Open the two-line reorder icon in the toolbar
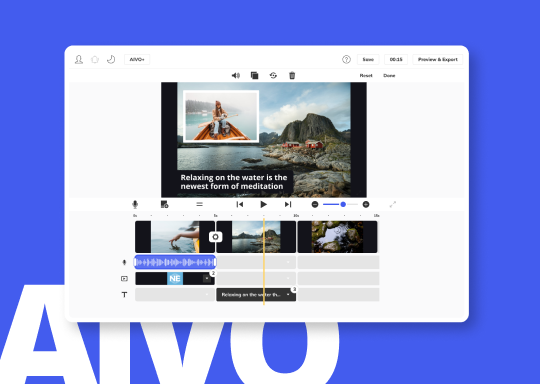Image resolution: width=540 pixels, height=384 pixels. [x=199, y=205]
